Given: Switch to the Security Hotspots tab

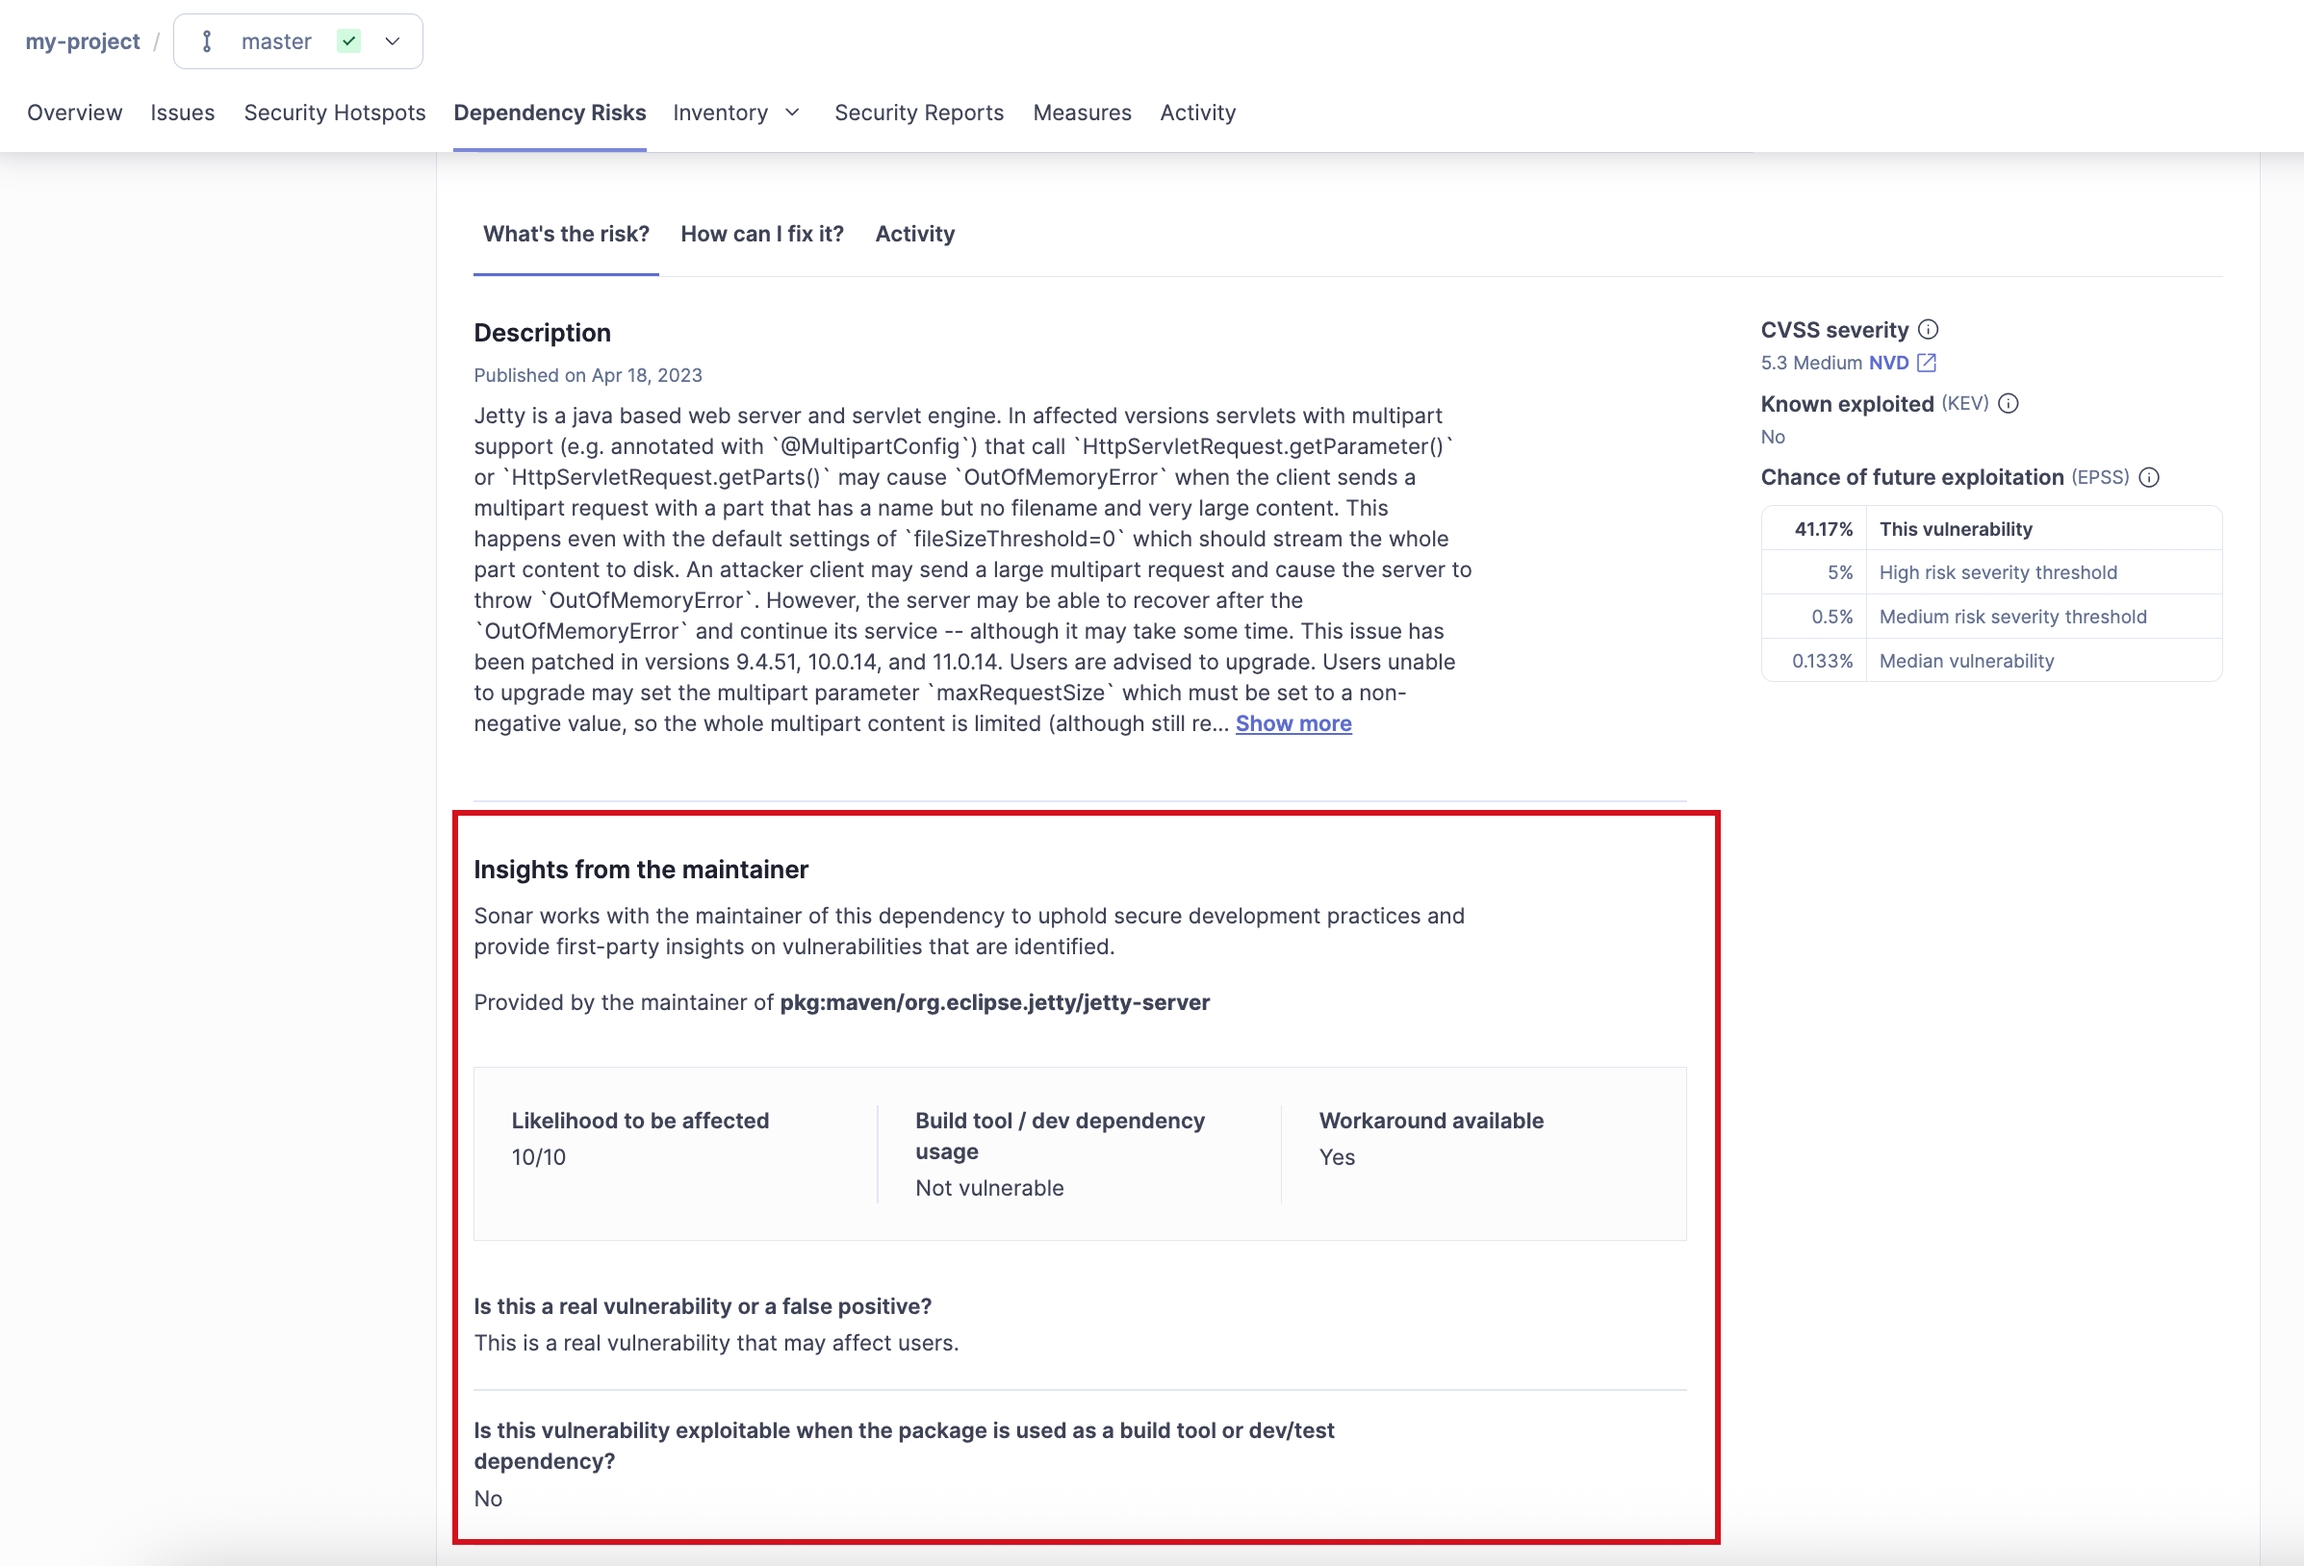Looking at the screenshot, I should pos(335,113).
